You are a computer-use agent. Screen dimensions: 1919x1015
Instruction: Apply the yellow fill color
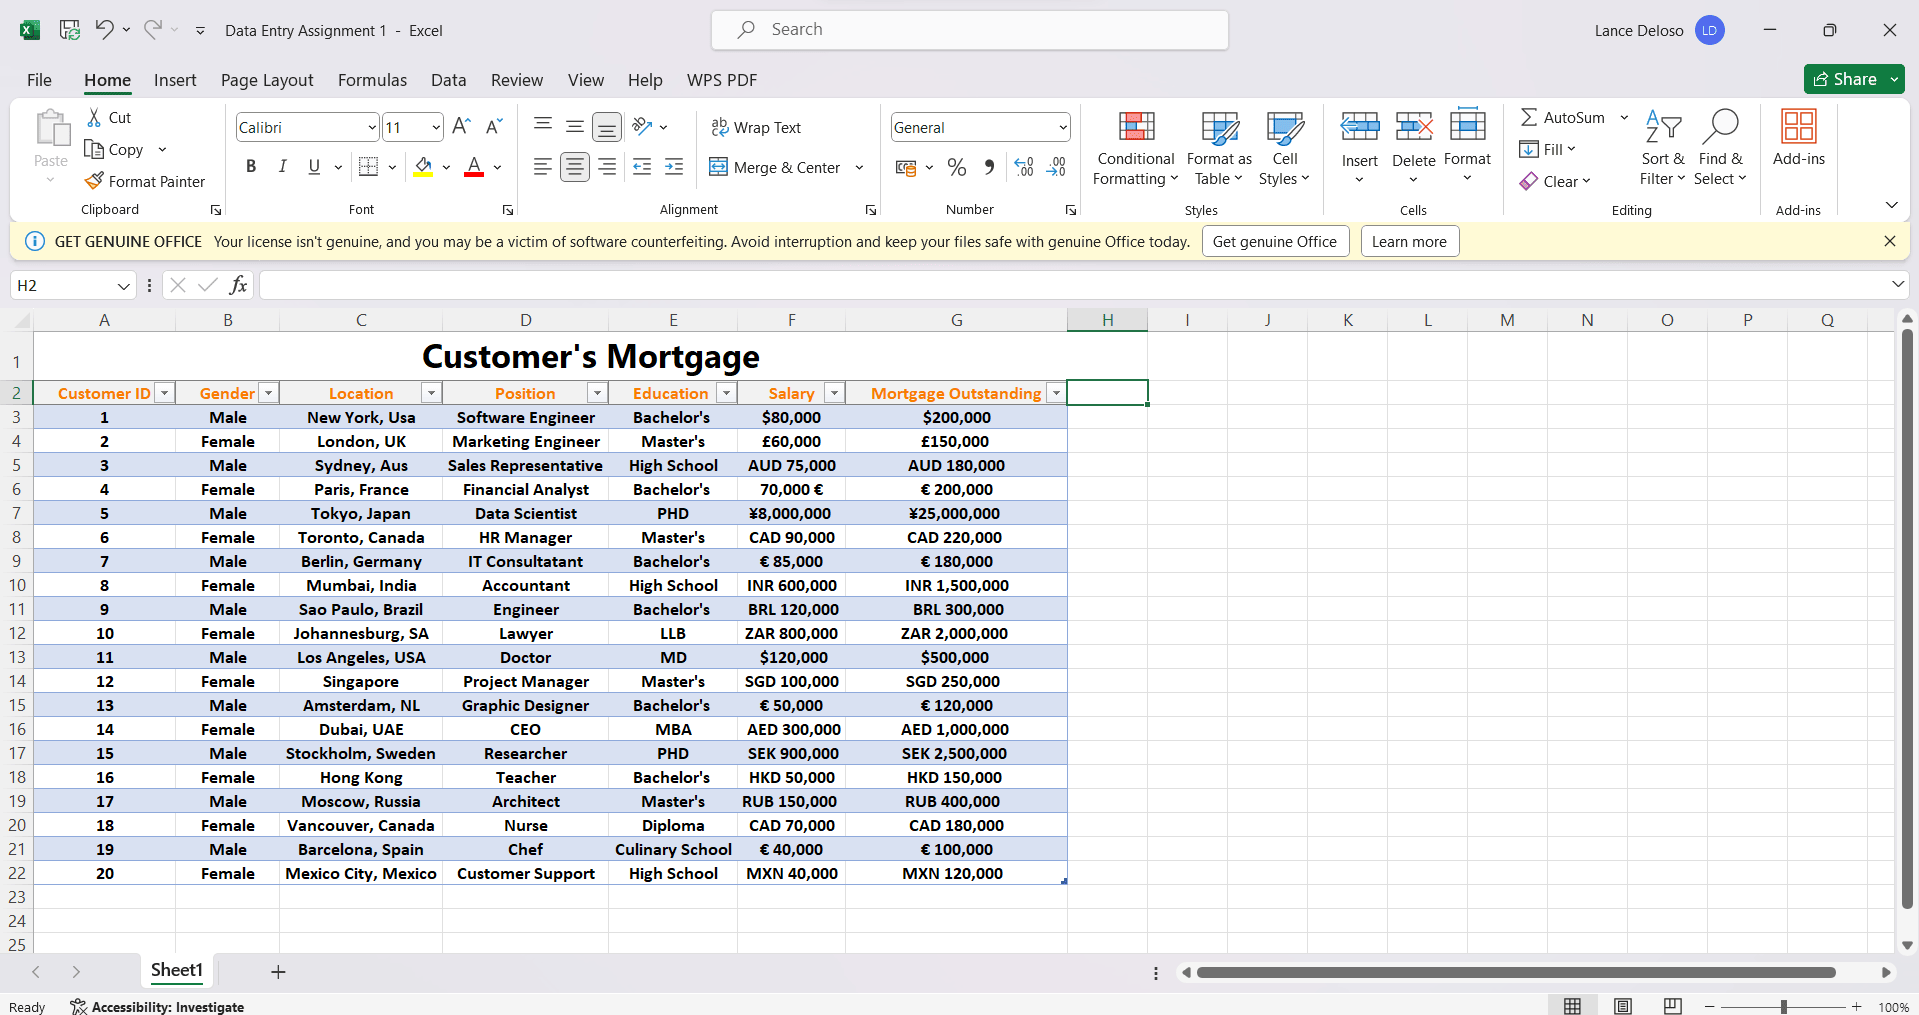(x=424, y=167)
